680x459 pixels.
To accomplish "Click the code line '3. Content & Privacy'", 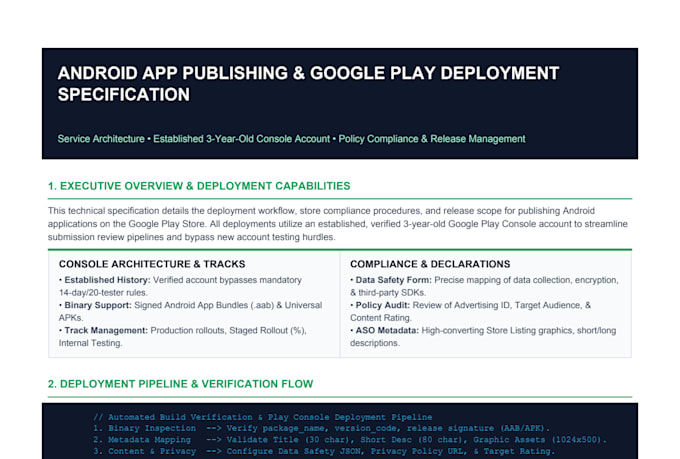I will click(x=144, y=451).
